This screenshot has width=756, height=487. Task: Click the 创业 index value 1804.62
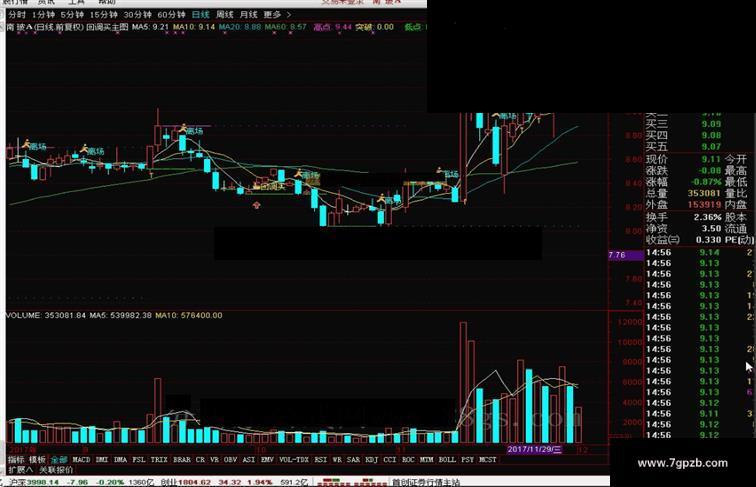click(194, 482)
